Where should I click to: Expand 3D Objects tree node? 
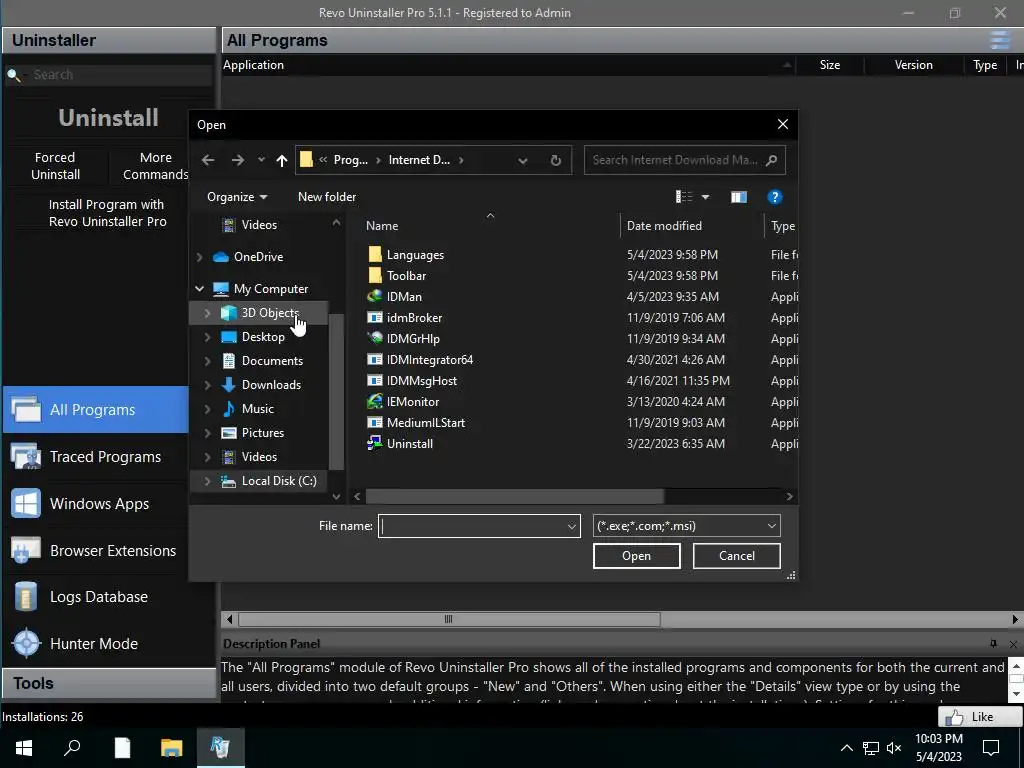pos(207,313)
